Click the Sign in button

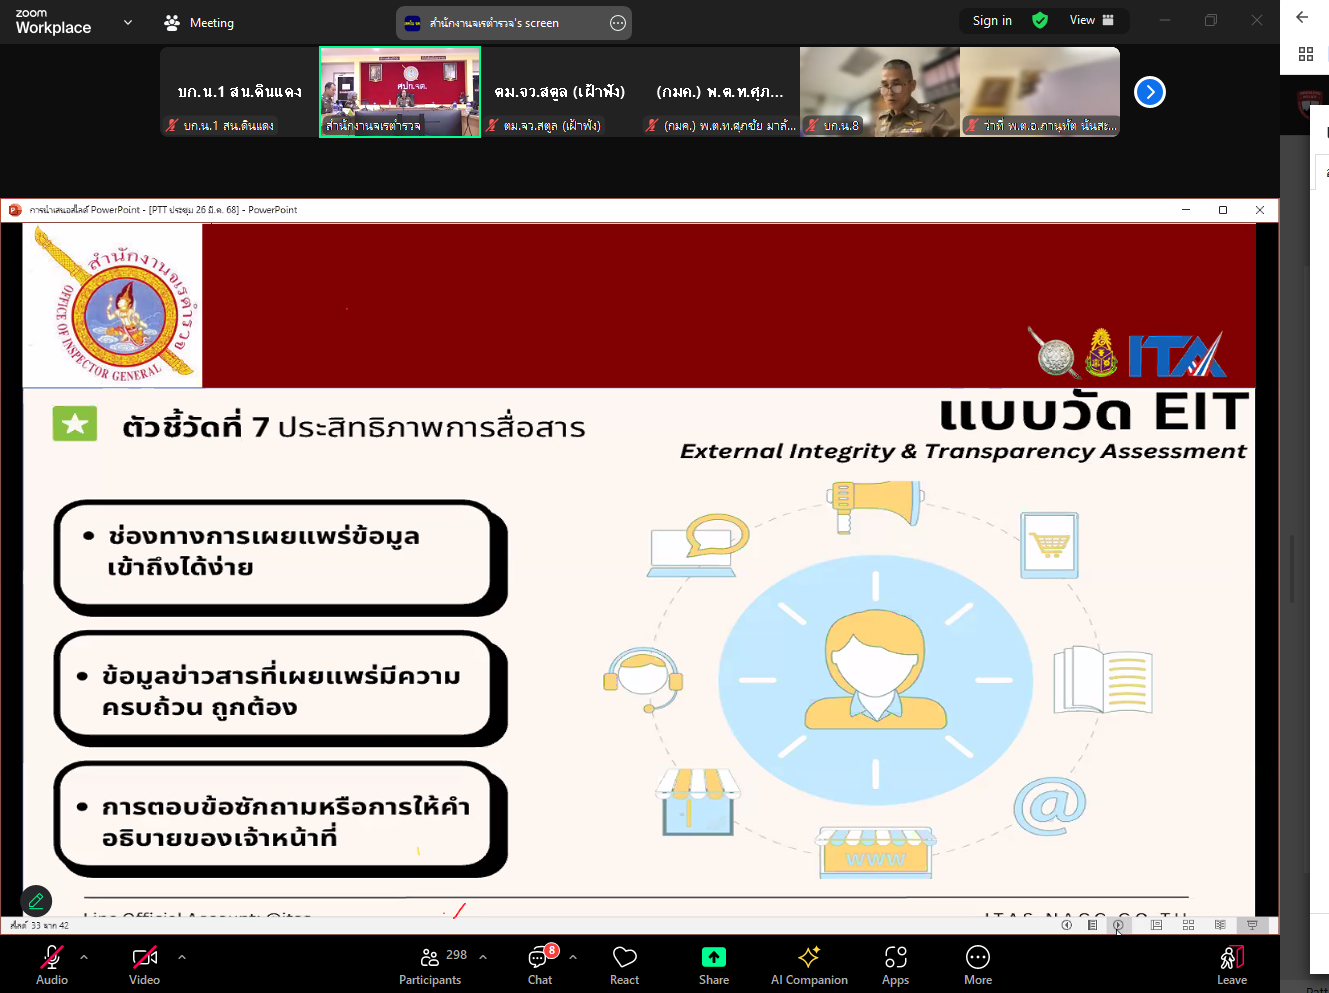click(992, 21)
